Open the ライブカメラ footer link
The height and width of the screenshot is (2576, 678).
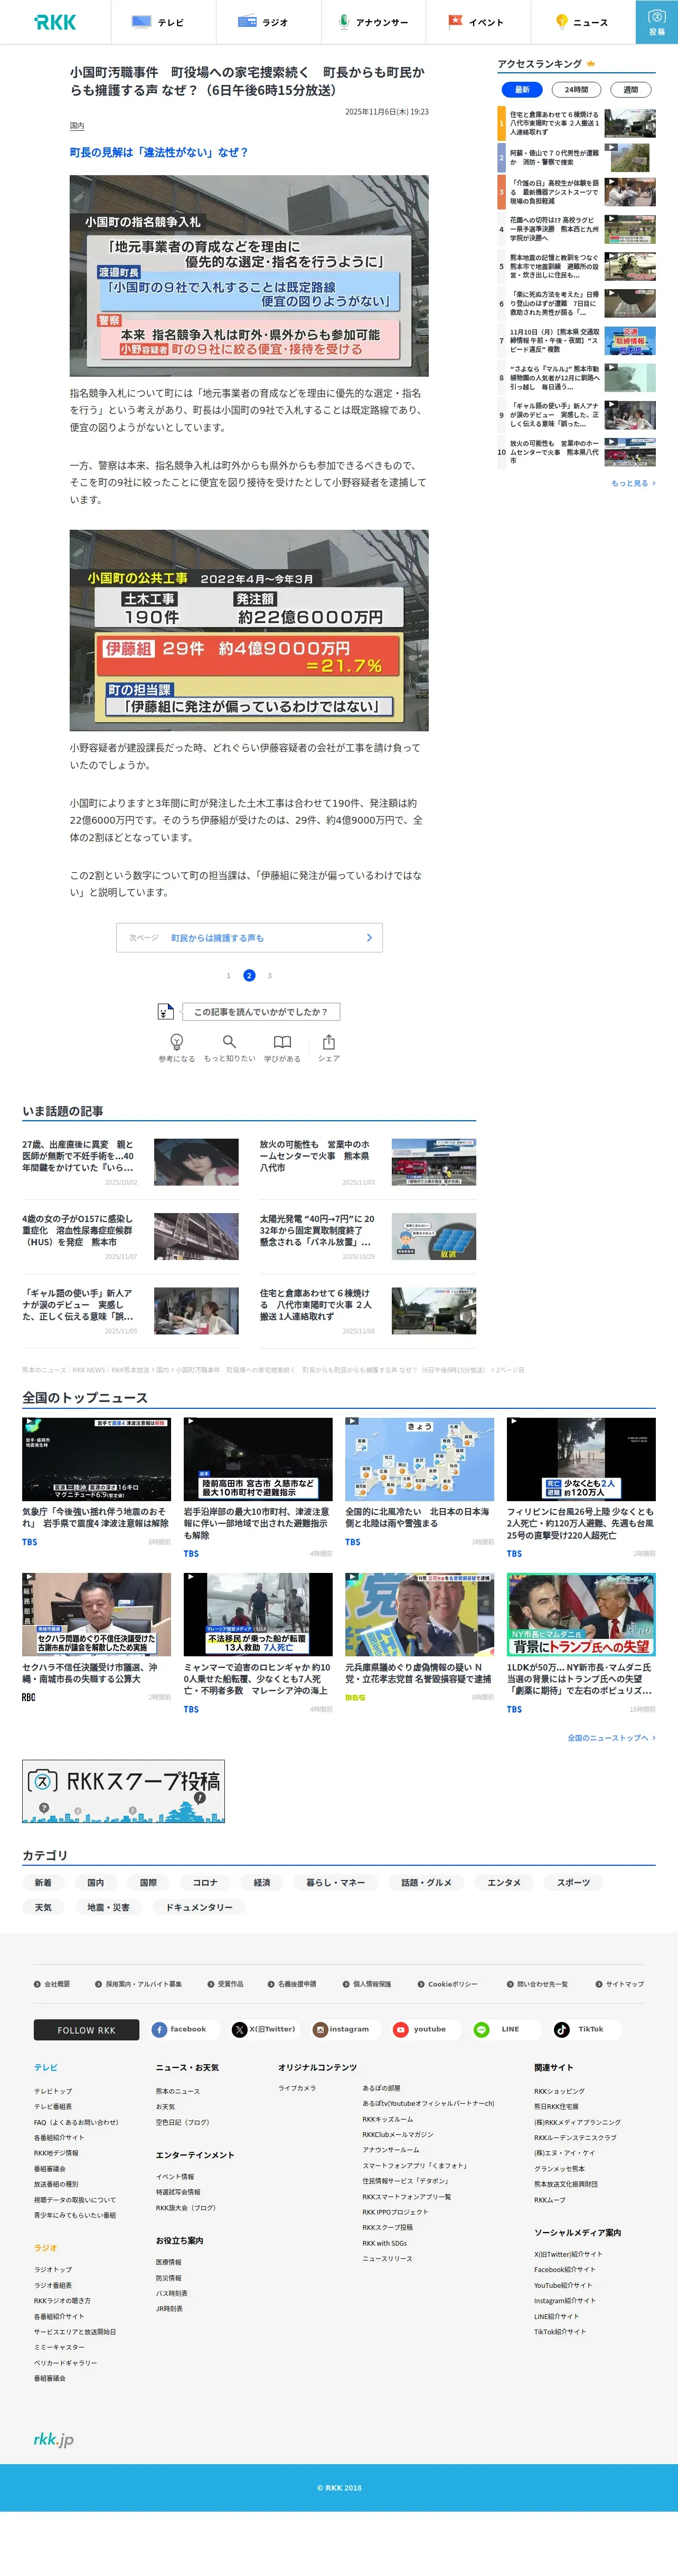coord(297,2088)
